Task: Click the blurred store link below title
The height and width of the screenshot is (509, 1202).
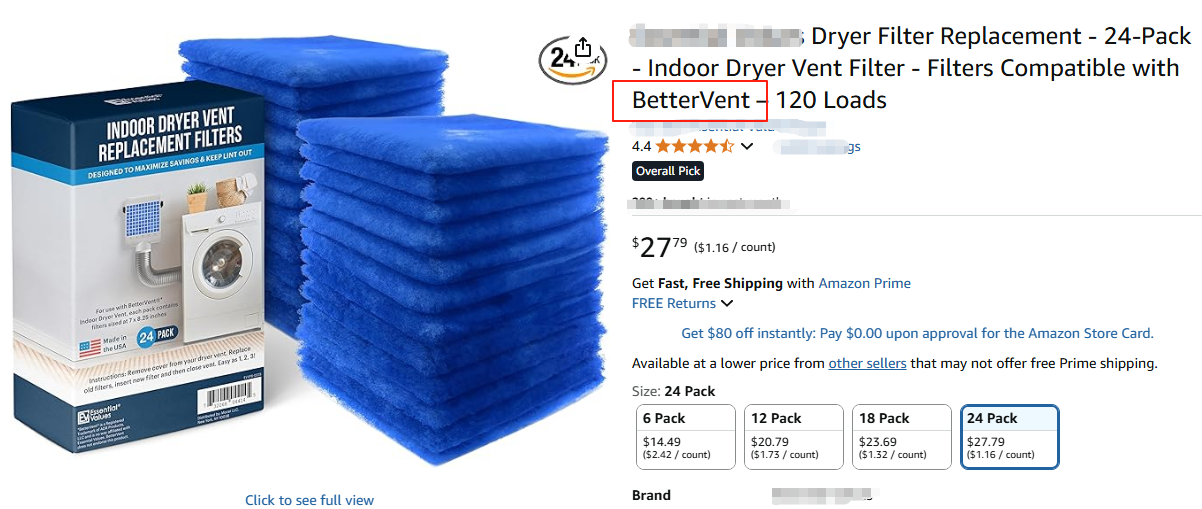Action: pos(728,126)
